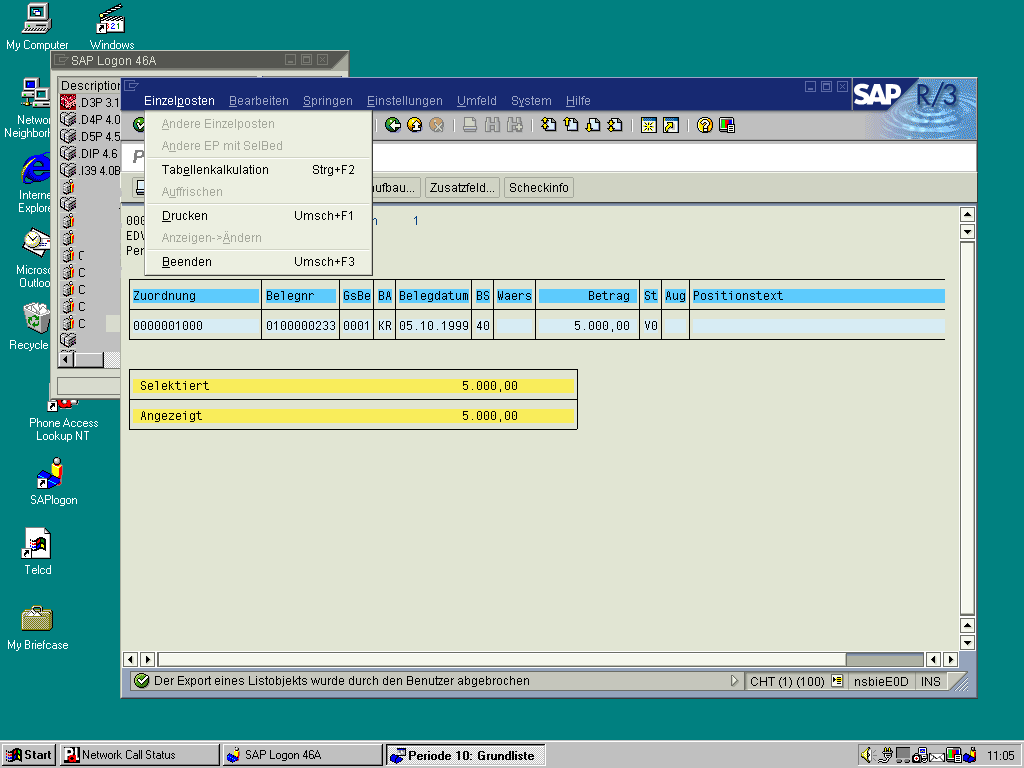
Task: Choose Beenden from the dropdown menu
Action: [x=258, y=262]
